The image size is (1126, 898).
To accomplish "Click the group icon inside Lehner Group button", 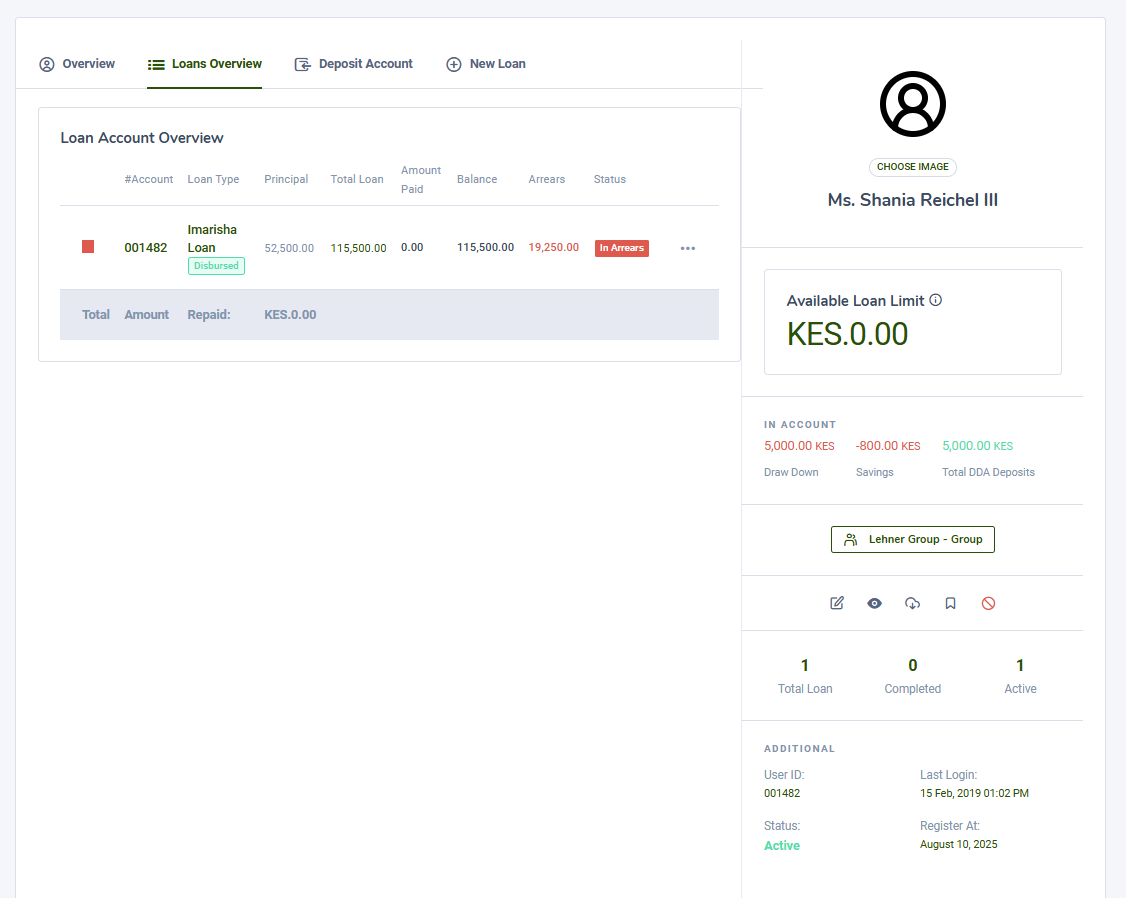I will pos(850,539).
